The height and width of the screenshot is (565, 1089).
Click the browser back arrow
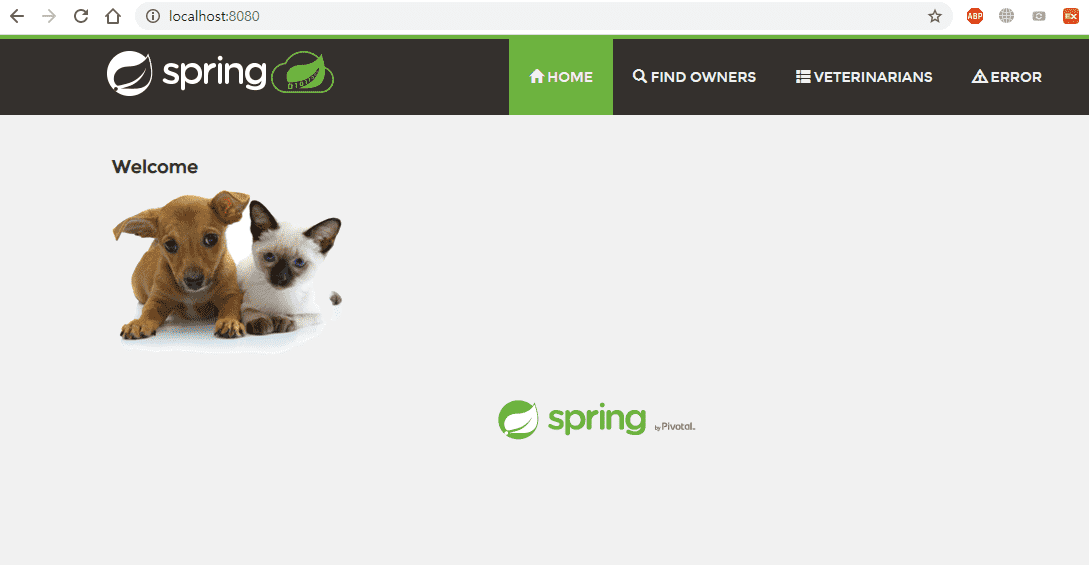[17, 16]
